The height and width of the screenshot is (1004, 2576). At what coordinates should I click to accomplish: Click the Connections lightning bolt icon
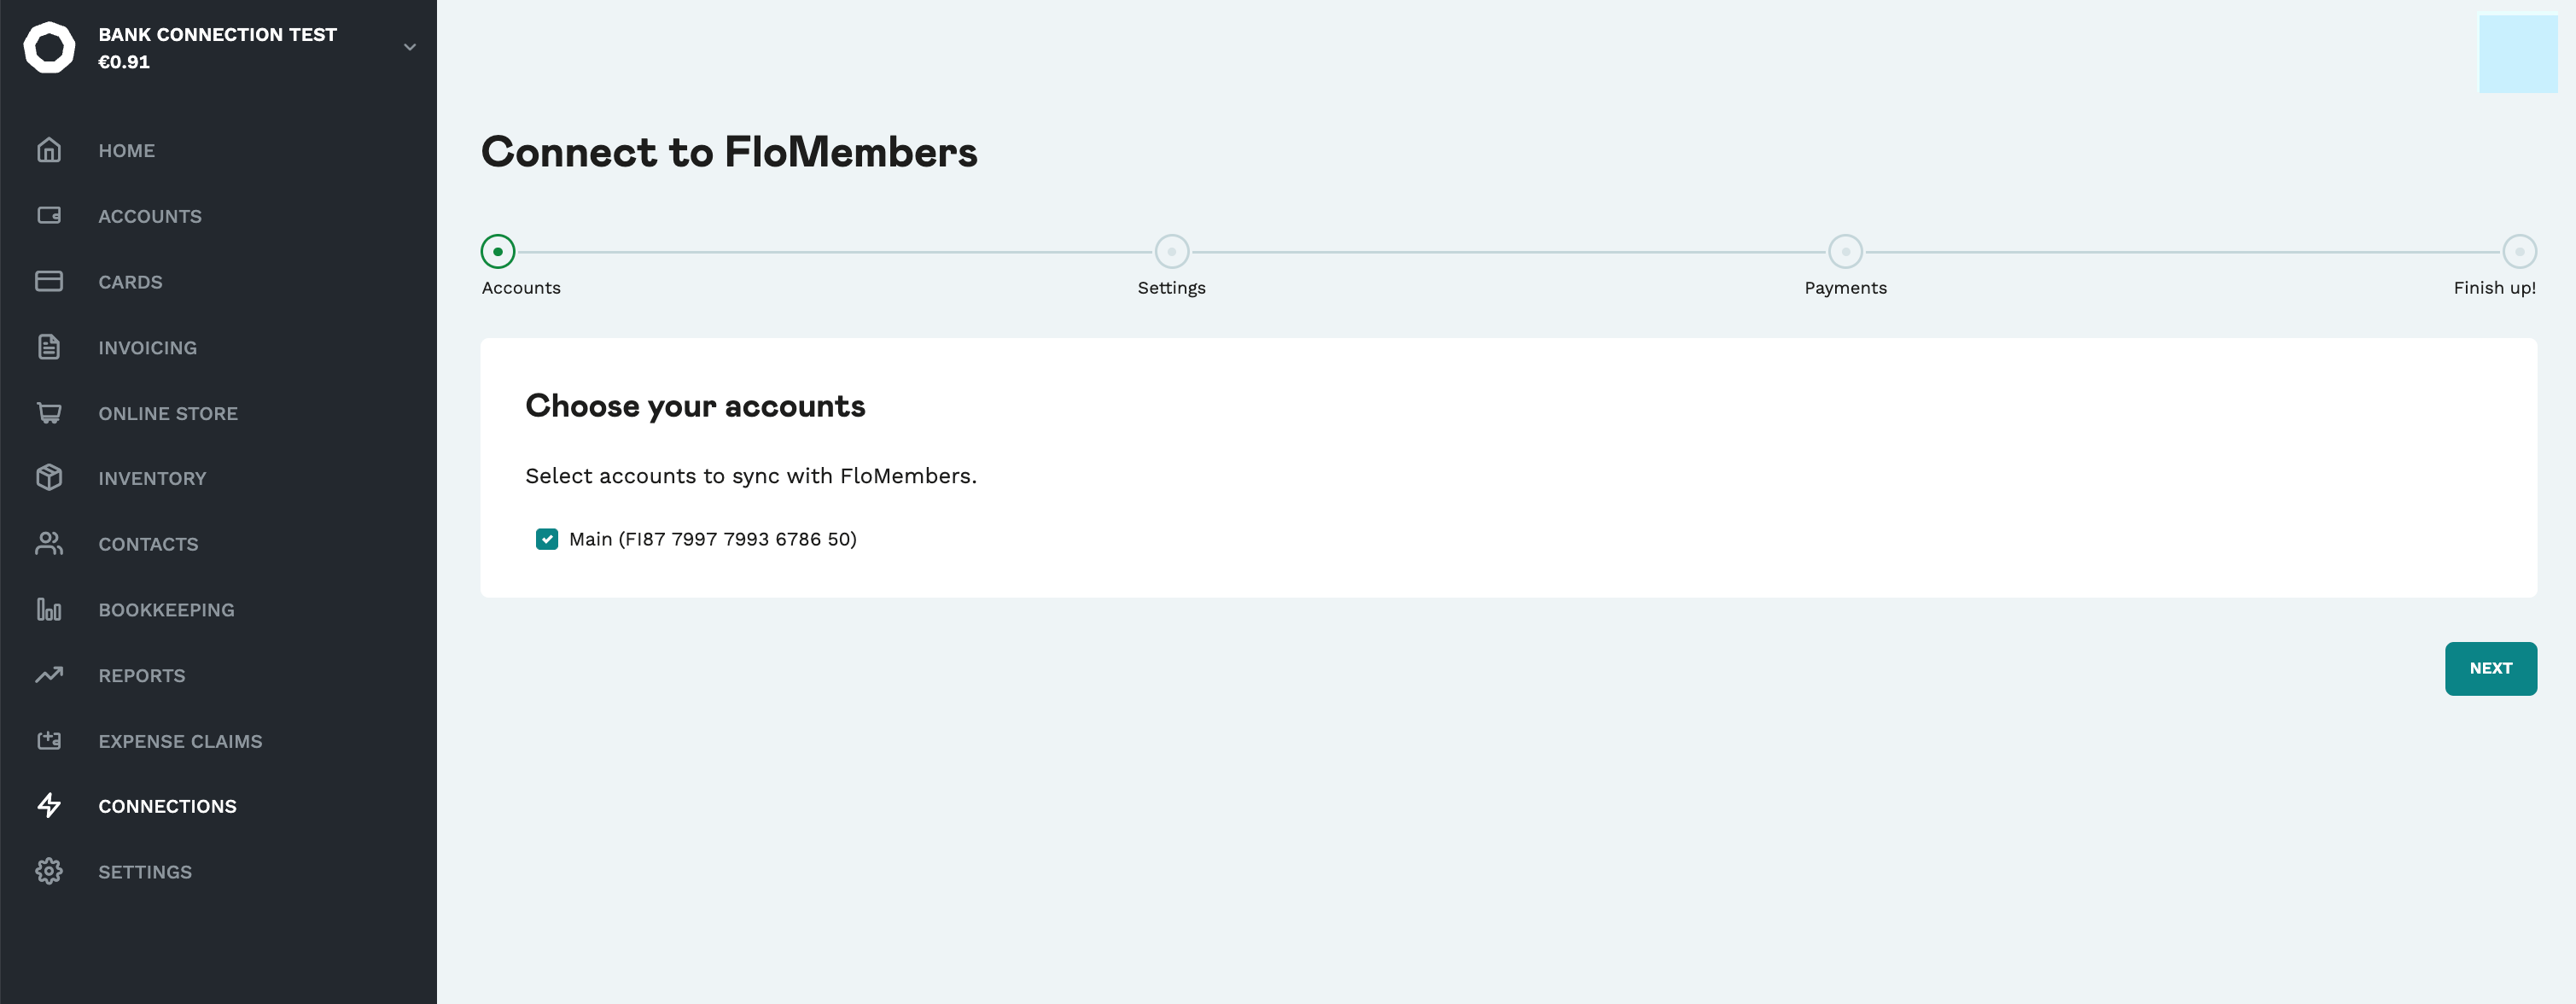[49, 806]
